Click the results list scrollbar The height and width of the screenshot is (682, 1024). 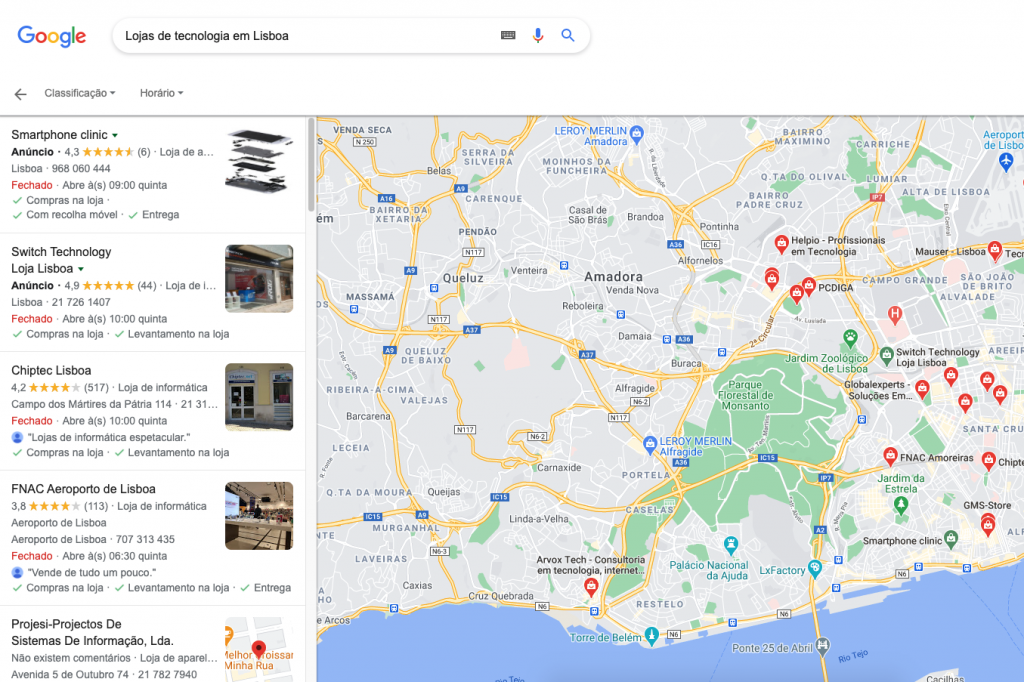point(311,165)
